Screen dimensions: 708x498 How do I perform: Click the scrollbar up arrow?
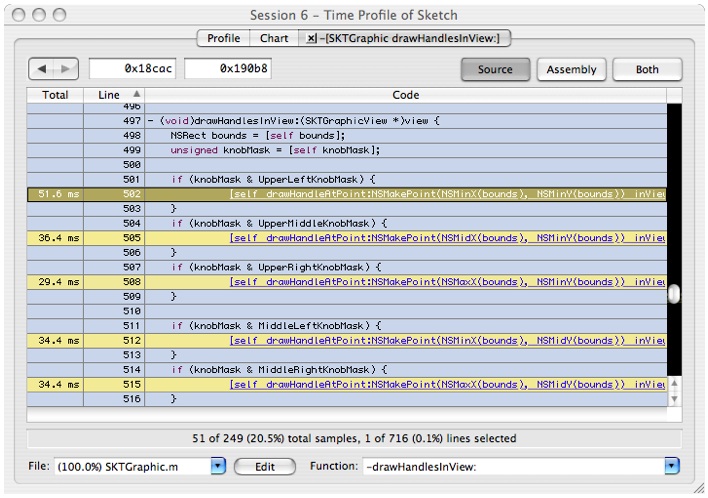(674, 384)
